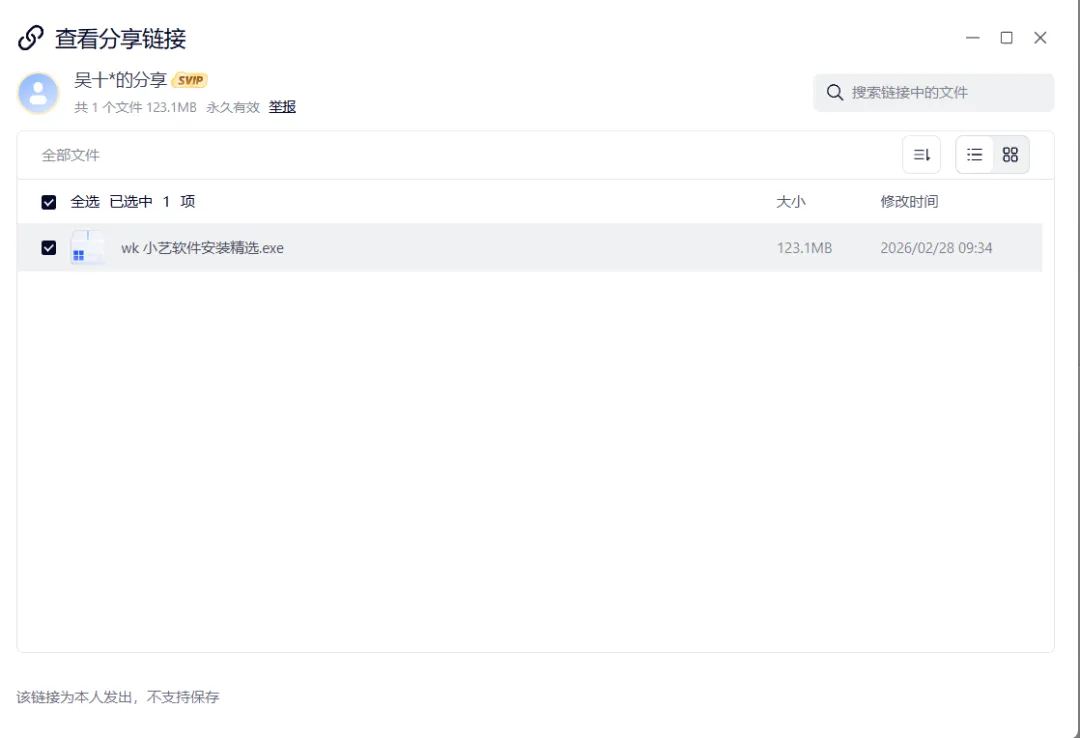Switch to grid thumbnail view

pyautogui.click(x=1010, y=155)
